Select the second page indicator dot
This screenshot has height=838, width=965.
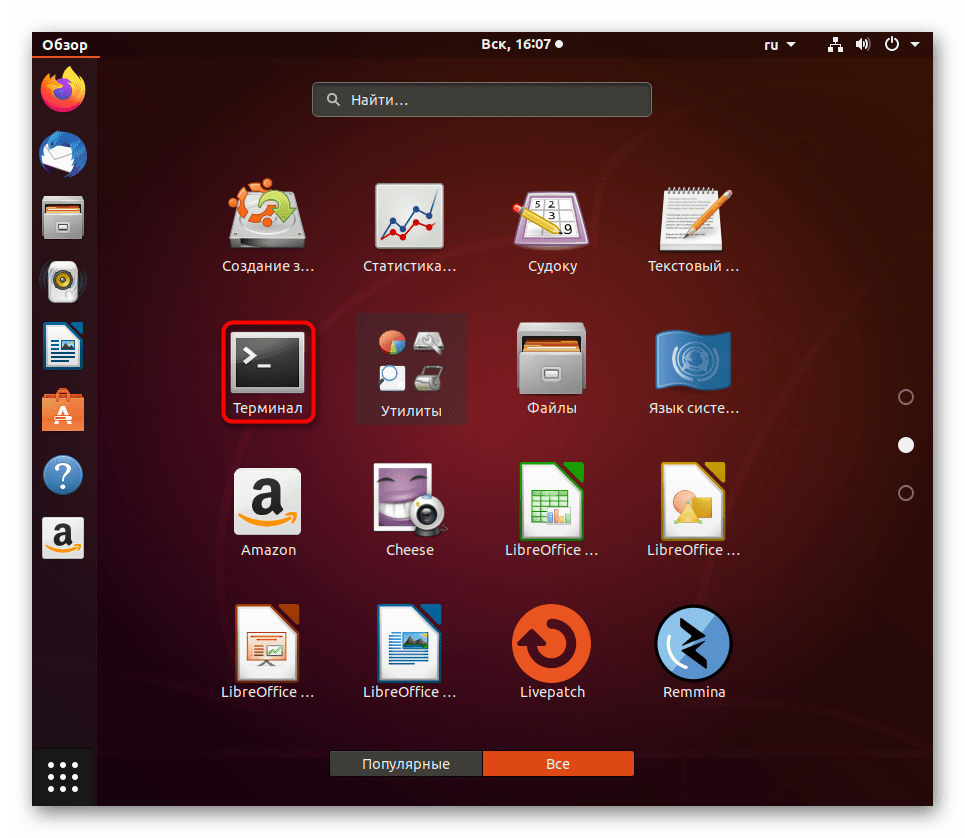point(906,445)
